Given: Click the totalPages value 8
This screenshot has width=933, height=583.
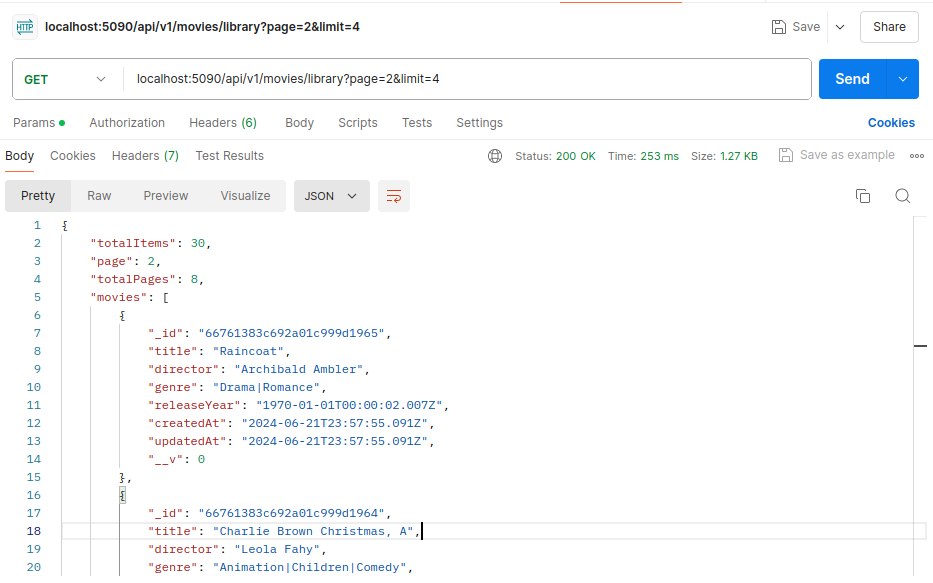Looking at the screenshot, I should coord(194,280).
